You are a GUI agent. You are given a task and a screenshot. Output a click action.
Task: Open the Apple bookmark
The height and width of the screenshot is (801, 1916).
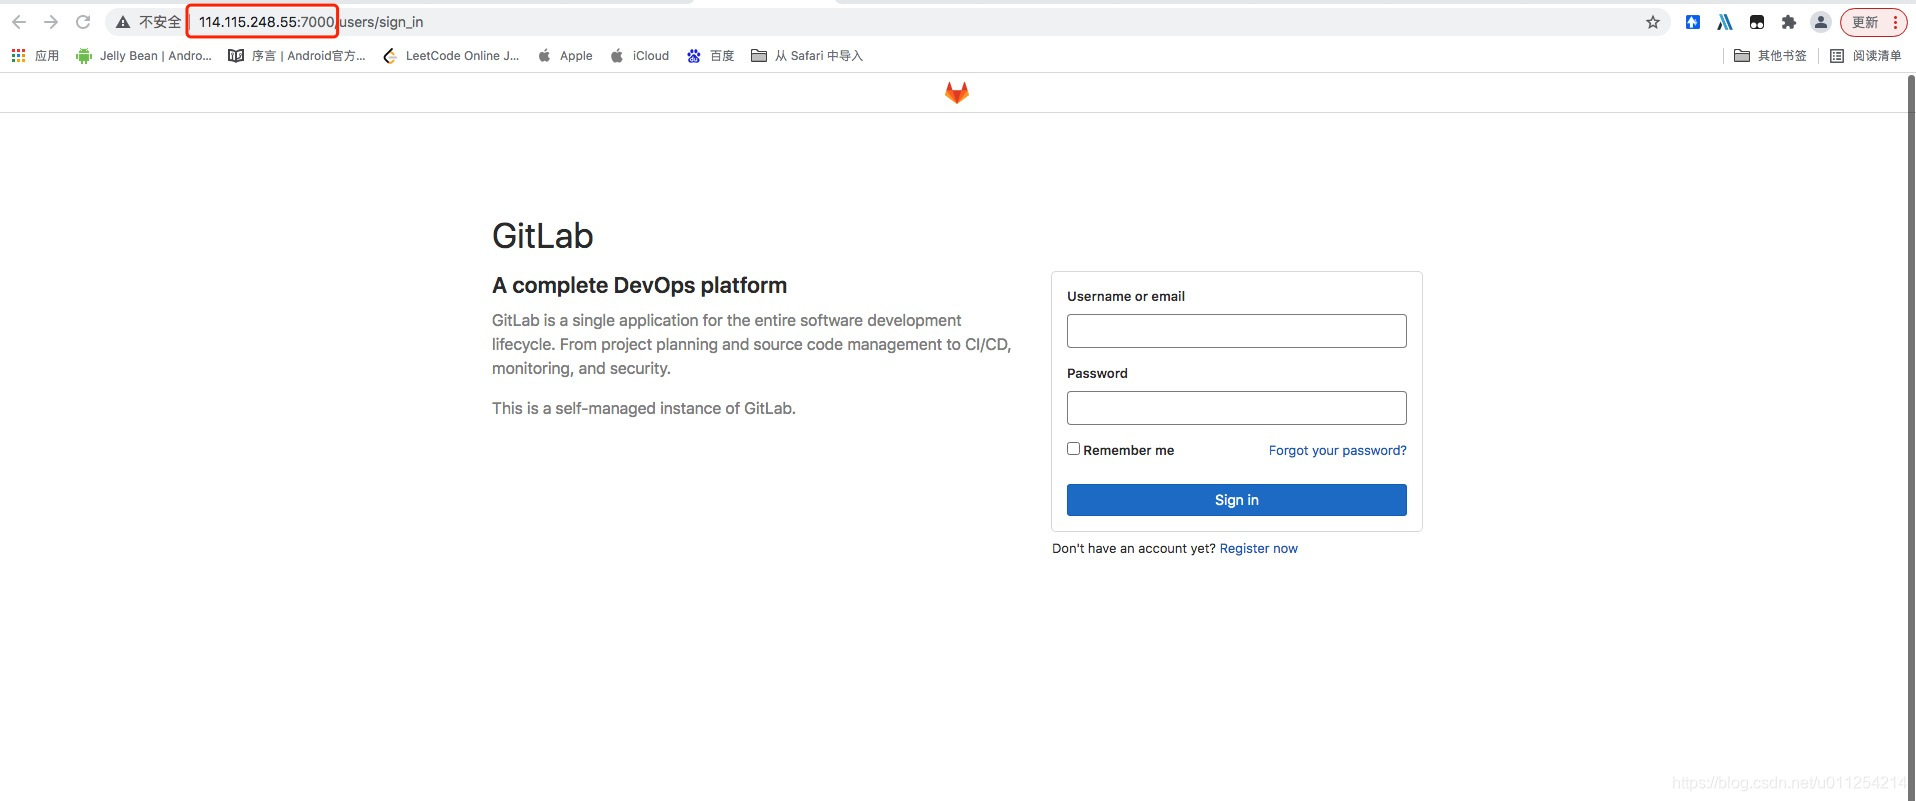pyautogui.click(x=565, y=56)
